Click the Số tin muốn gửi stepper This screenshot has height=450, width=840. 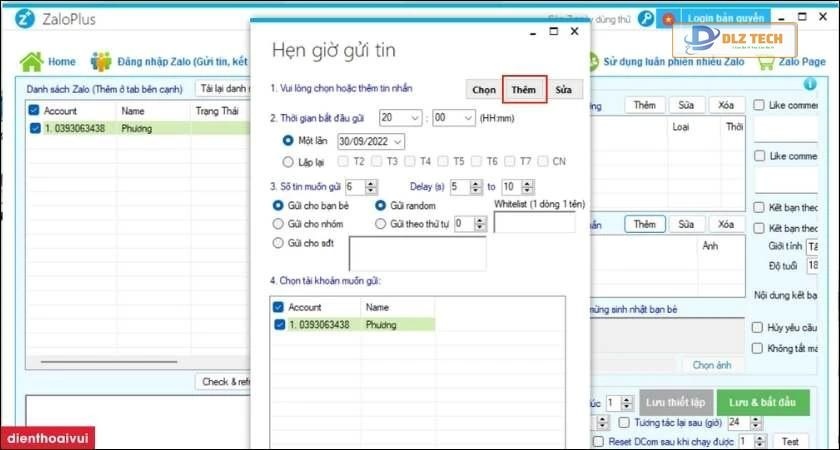tap(370, 187)
